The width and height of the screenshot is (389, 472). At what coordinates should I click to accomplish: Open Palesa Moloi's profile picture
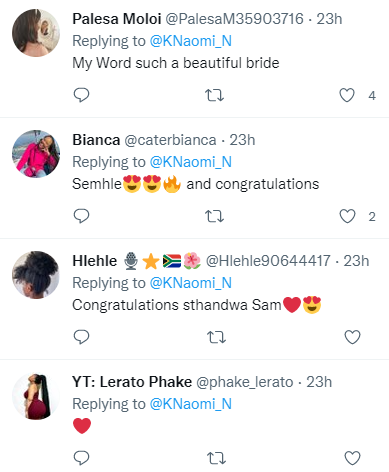click(x=36, y=33)
